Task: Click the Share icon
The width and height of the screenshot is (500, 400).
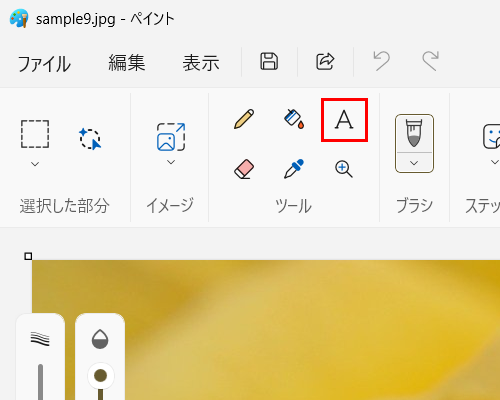Action: tap(325, 61)
